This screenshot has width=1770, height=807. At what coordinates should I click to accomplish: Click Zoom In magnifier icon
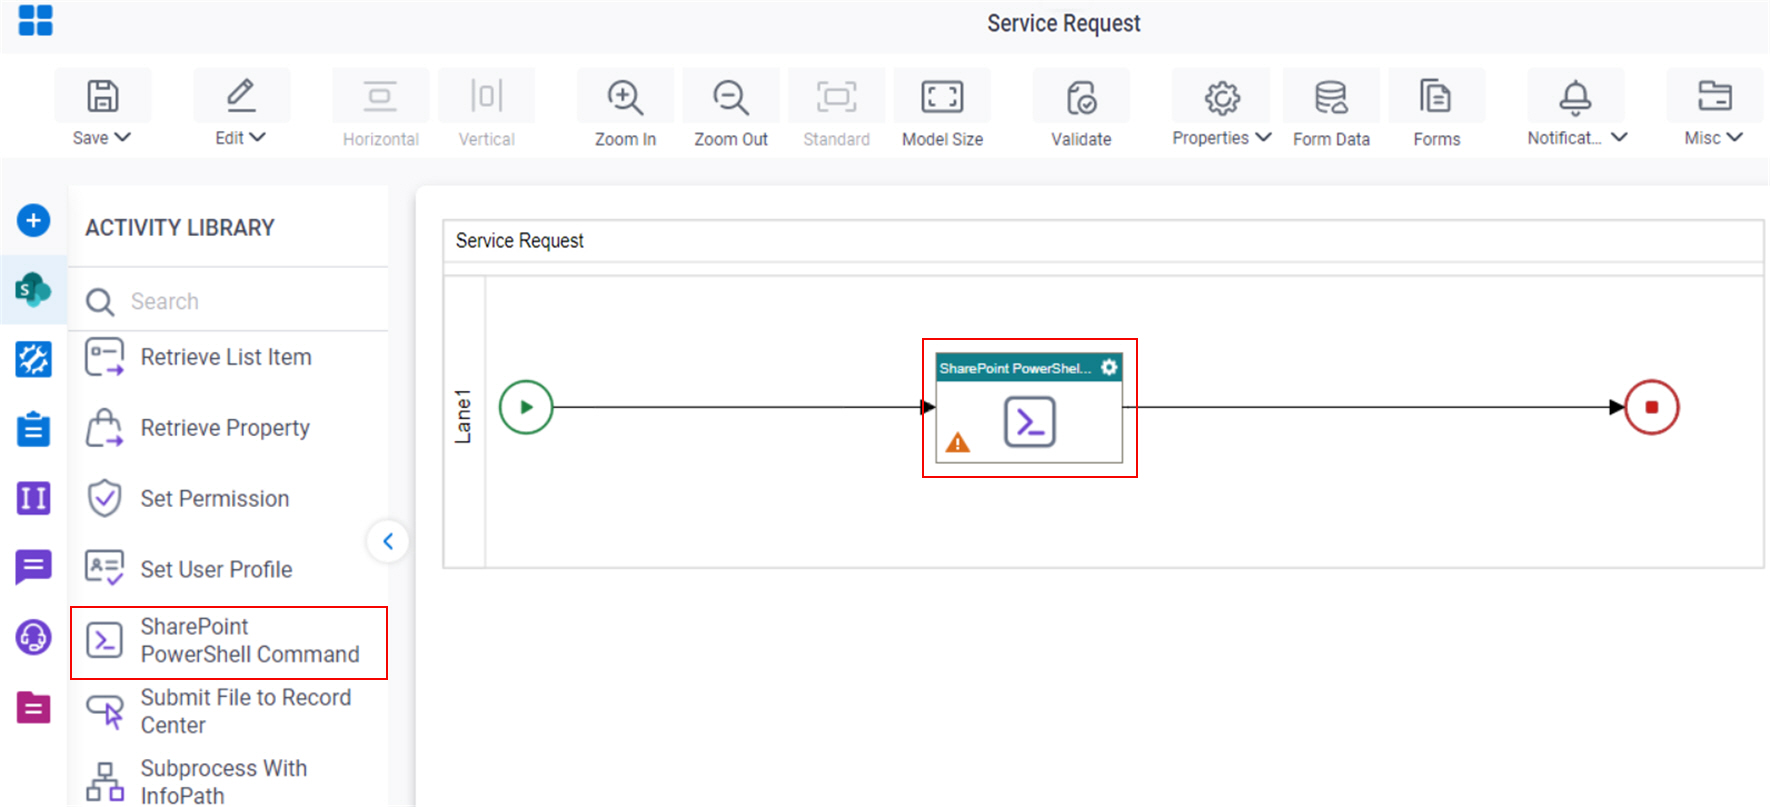[x=625, y=97]
